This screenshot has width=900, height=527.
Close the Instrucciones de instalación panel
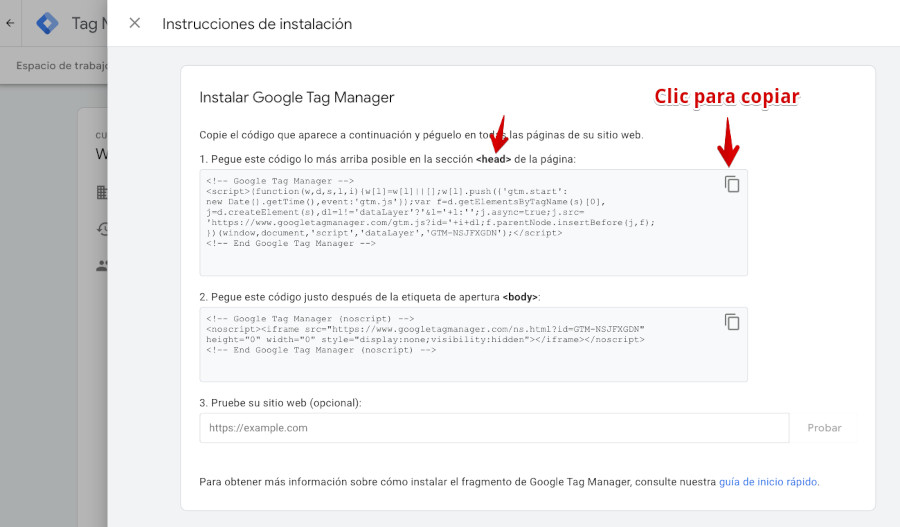click(x=135, y=23)
